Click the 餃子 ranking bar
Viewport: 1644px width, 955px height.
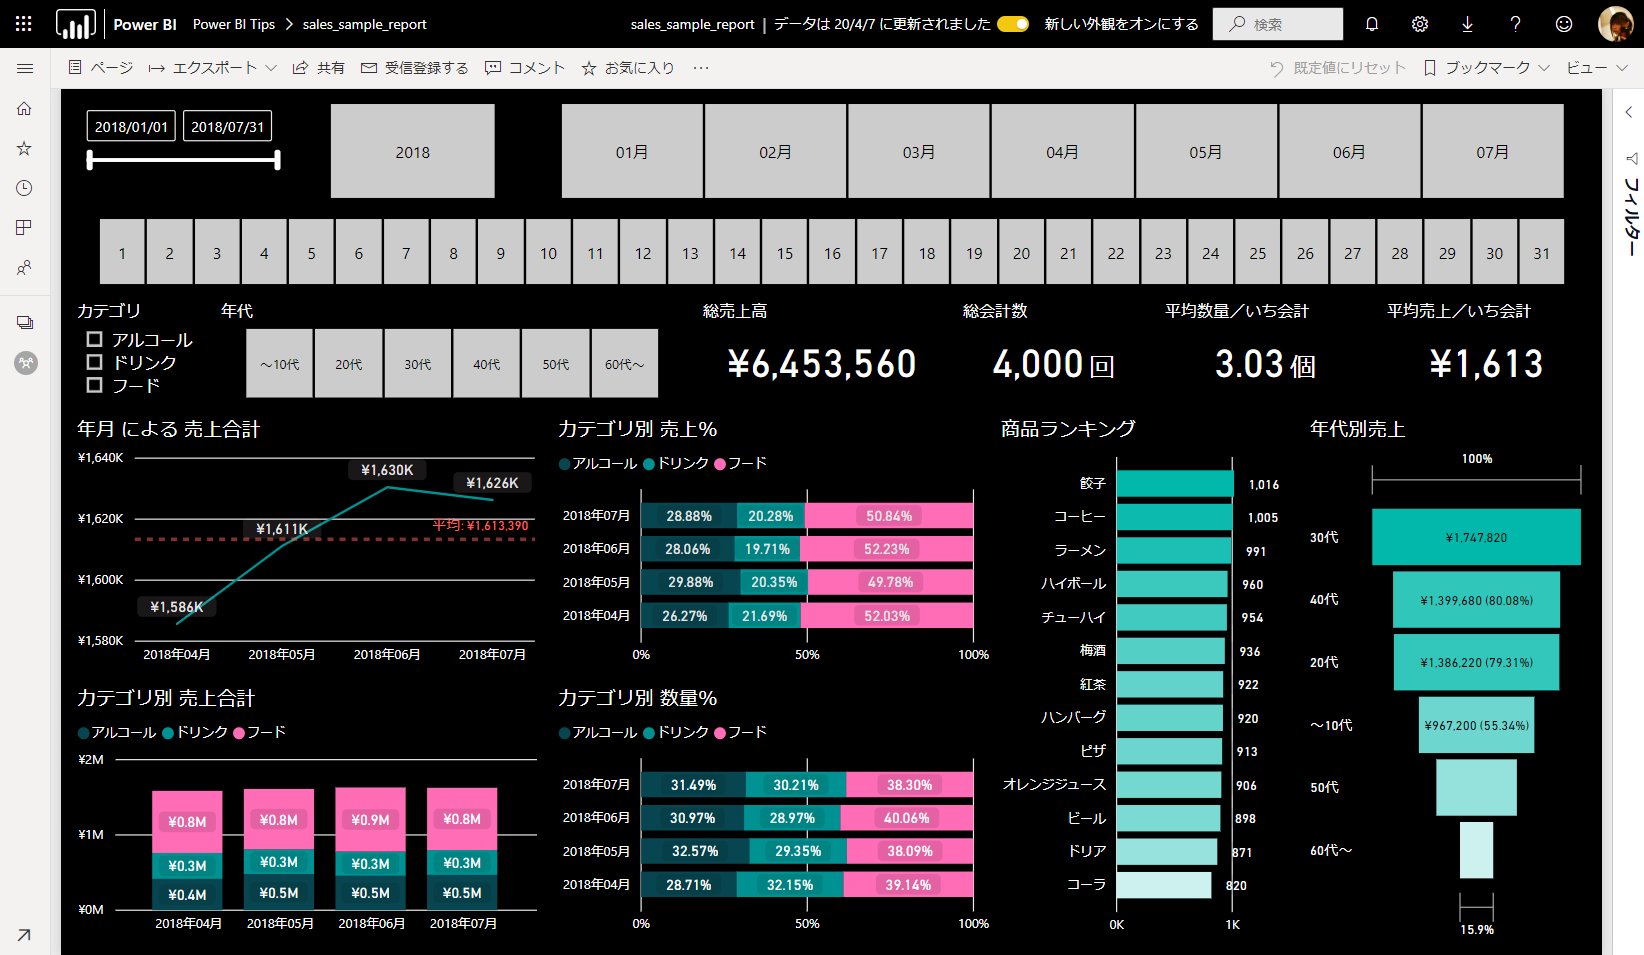tap(1175, 484)
